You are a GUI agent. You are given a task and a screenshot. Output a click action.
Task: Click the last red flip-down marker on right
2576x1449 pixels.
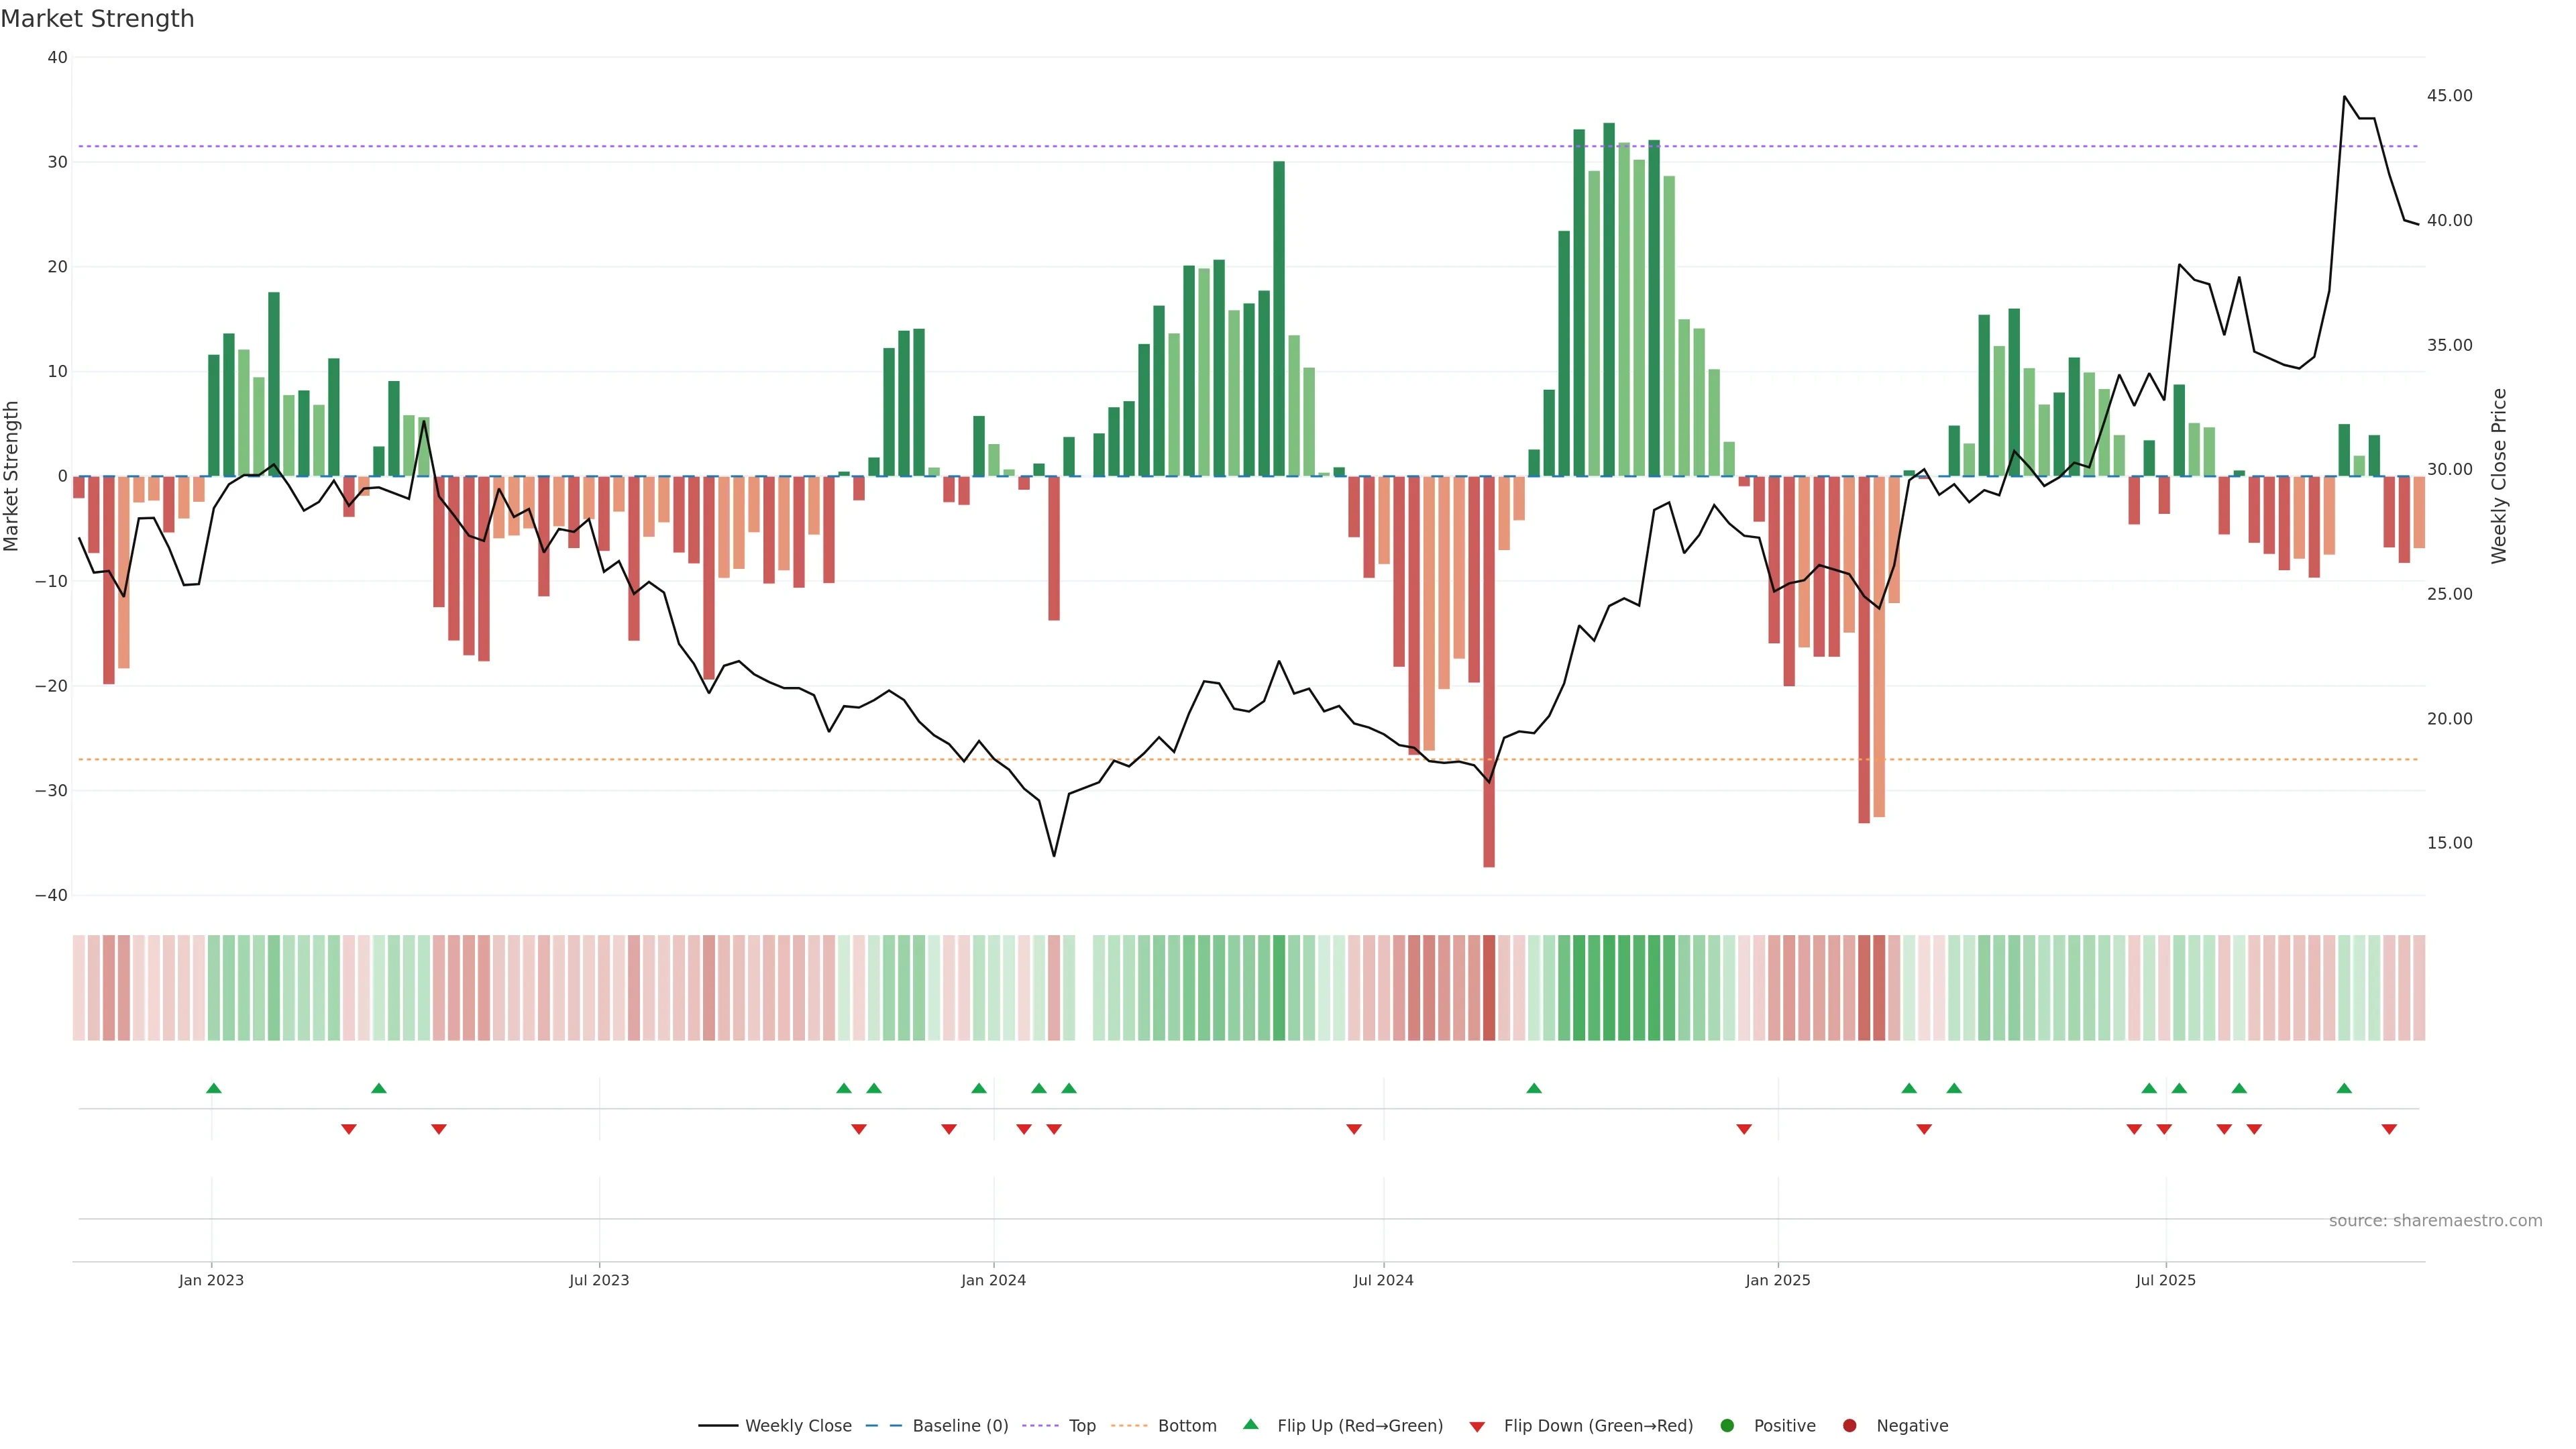click(x=2389, y=1129)
